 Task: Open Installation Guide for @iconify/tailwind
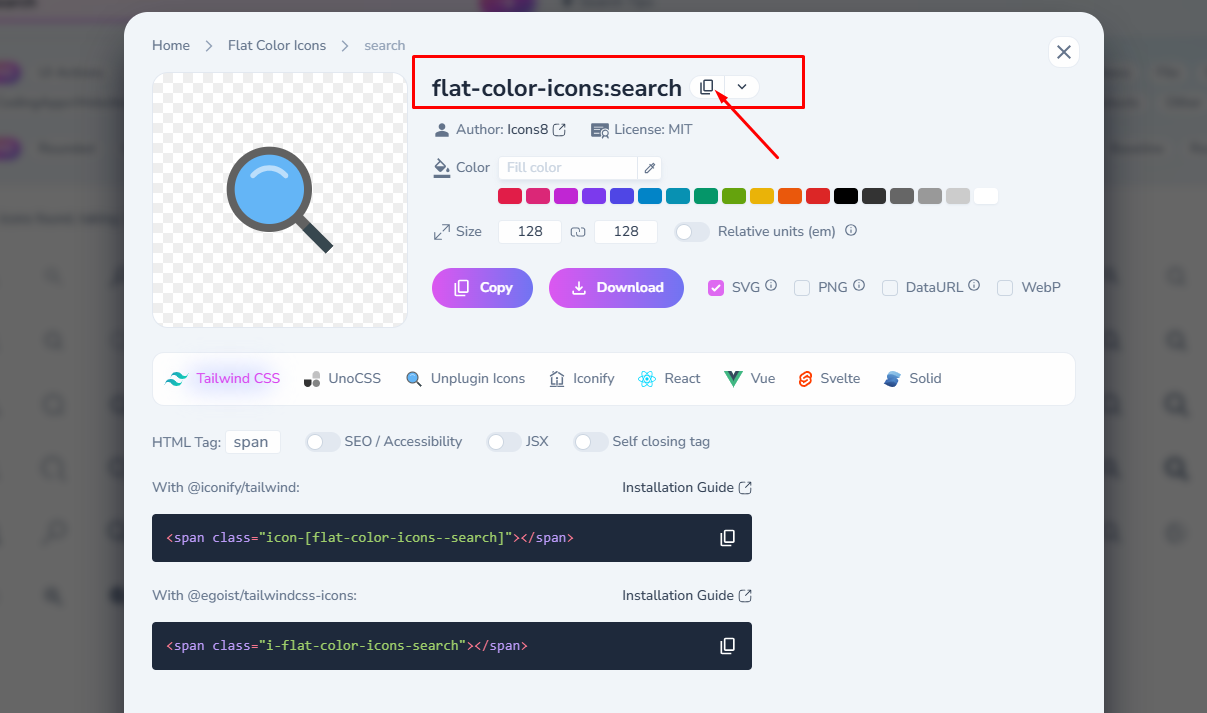687,488
